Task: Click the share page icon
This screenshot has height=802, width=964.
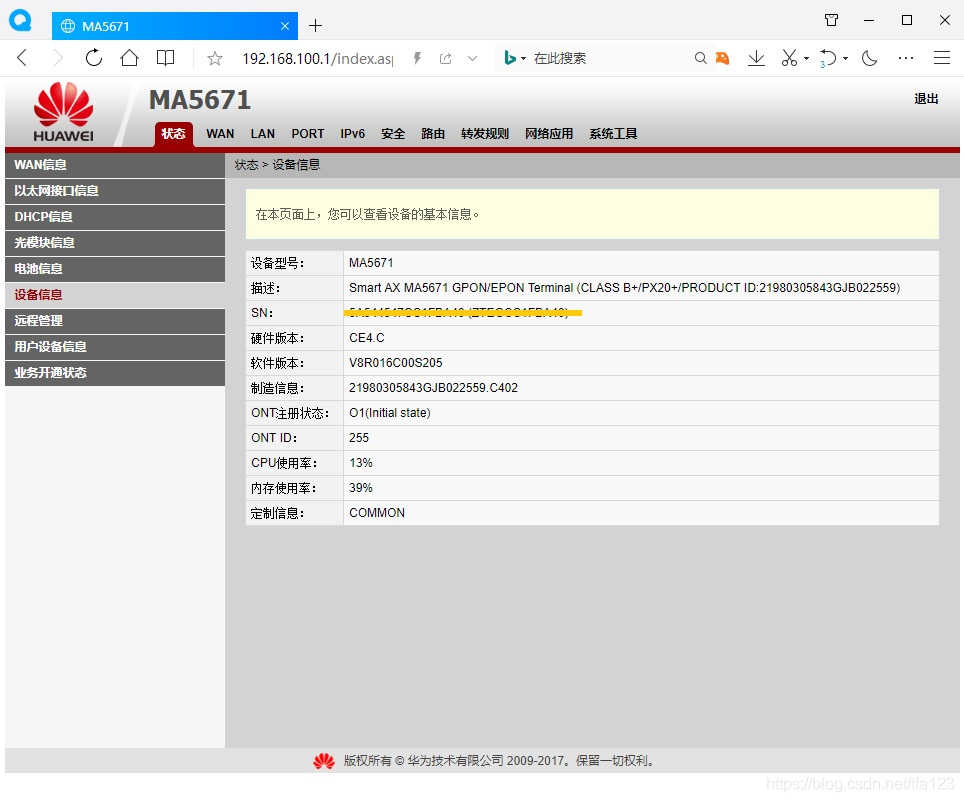Action: pyautogui.click(x=446, y=58)
